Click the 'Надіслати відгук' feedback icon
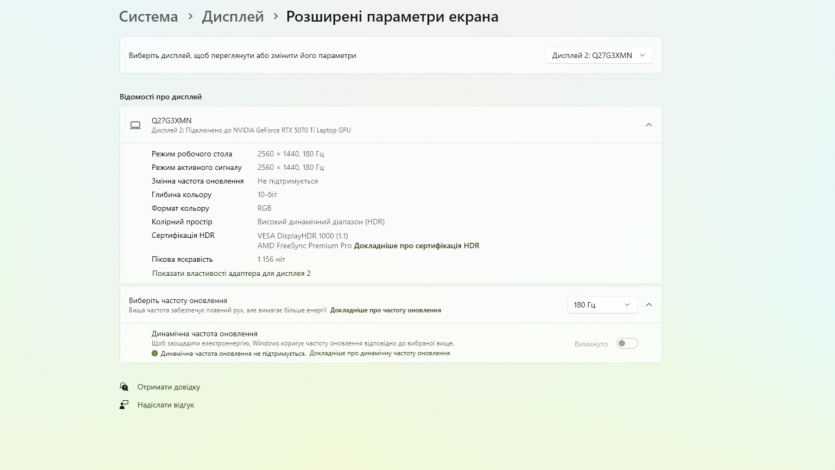The image size is (835, 470). 124,405
